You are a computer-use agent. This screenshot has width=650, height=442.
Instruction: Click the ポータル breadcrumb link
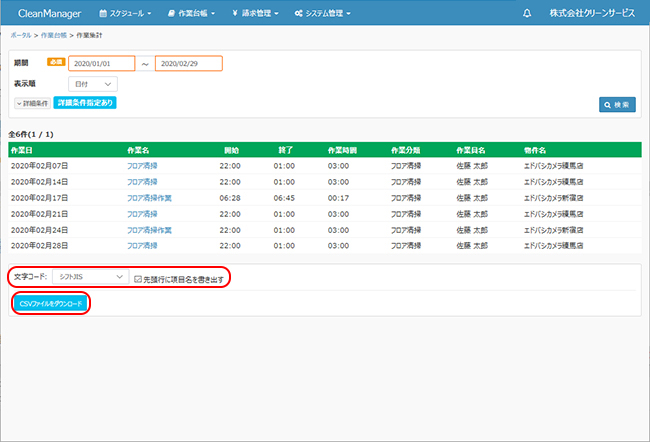click(20, 35)
